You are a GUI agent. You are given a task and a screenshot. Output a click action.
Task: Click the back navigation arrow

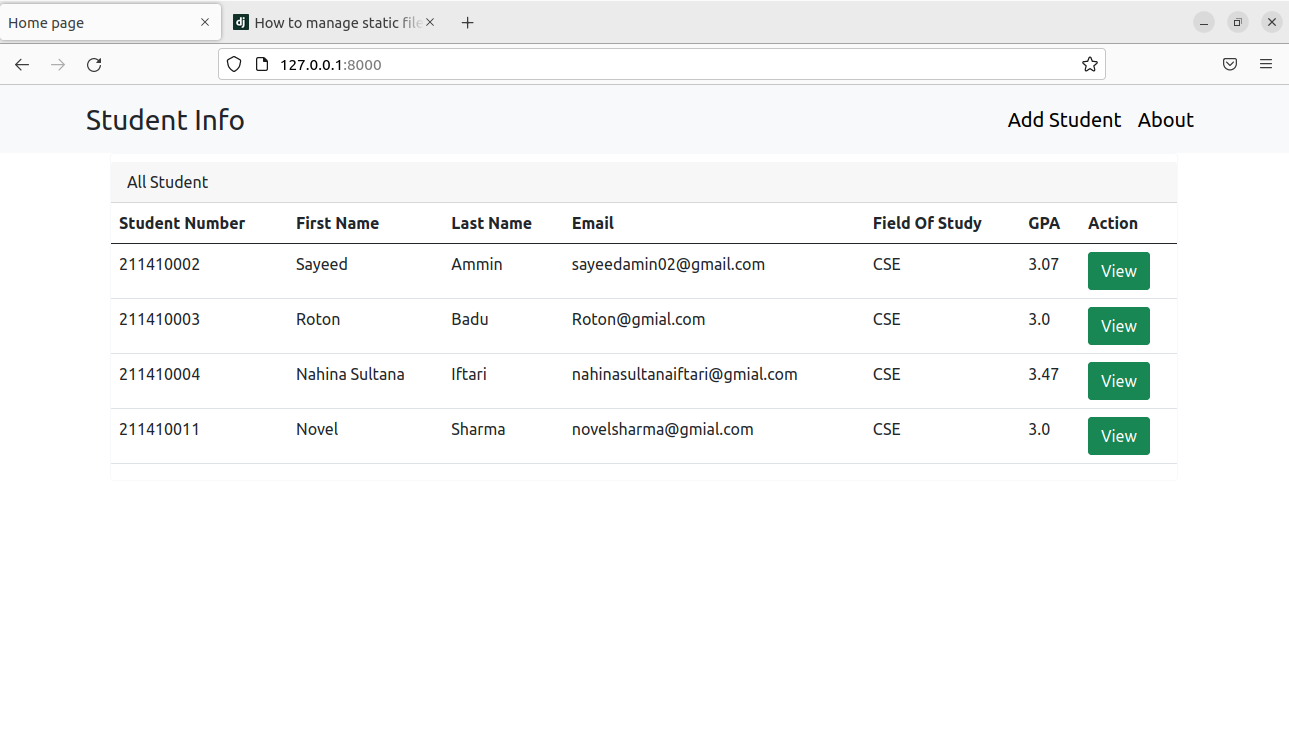pyautogui.click(x=21, y=64)
